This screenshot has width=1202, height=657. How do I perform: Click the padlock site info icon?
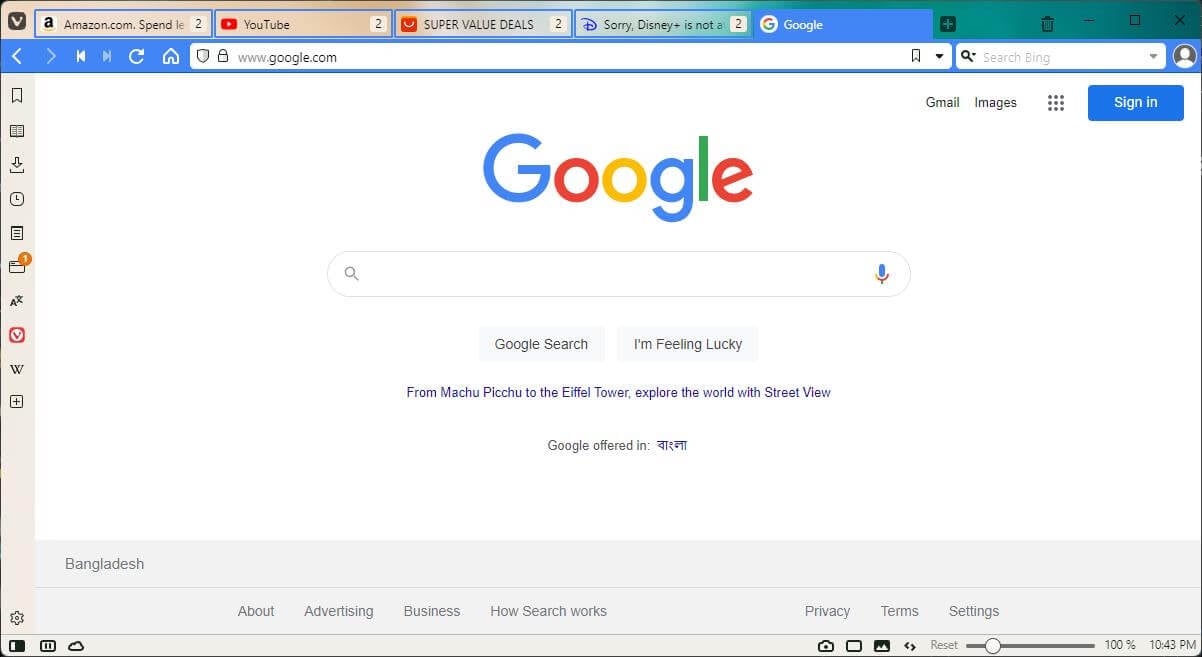pyautogui.click(x=223, y=56)
